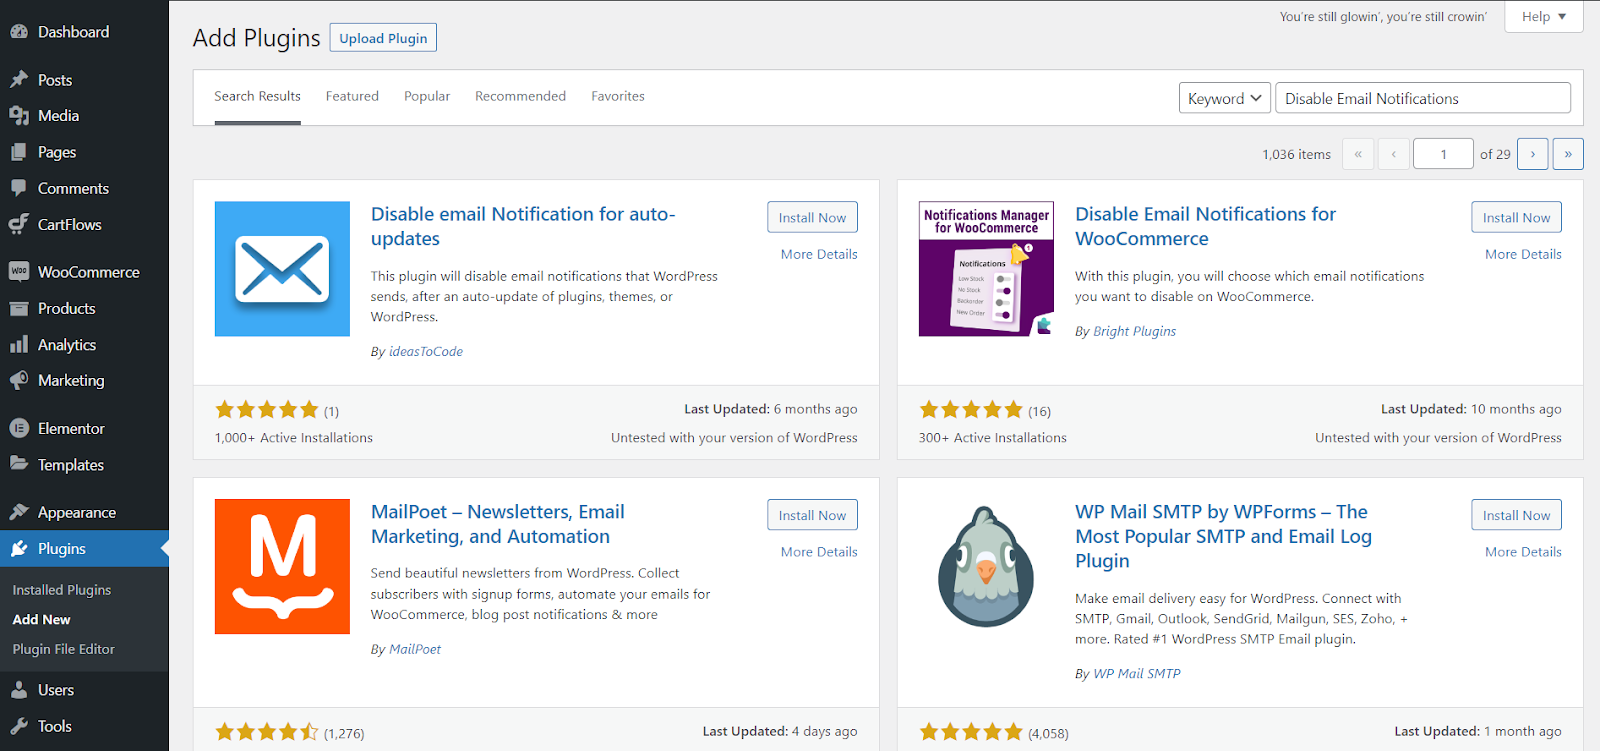Open More Details for MailPoet
The height and width of the screenshot is (751, 1600).
point(819,552)
